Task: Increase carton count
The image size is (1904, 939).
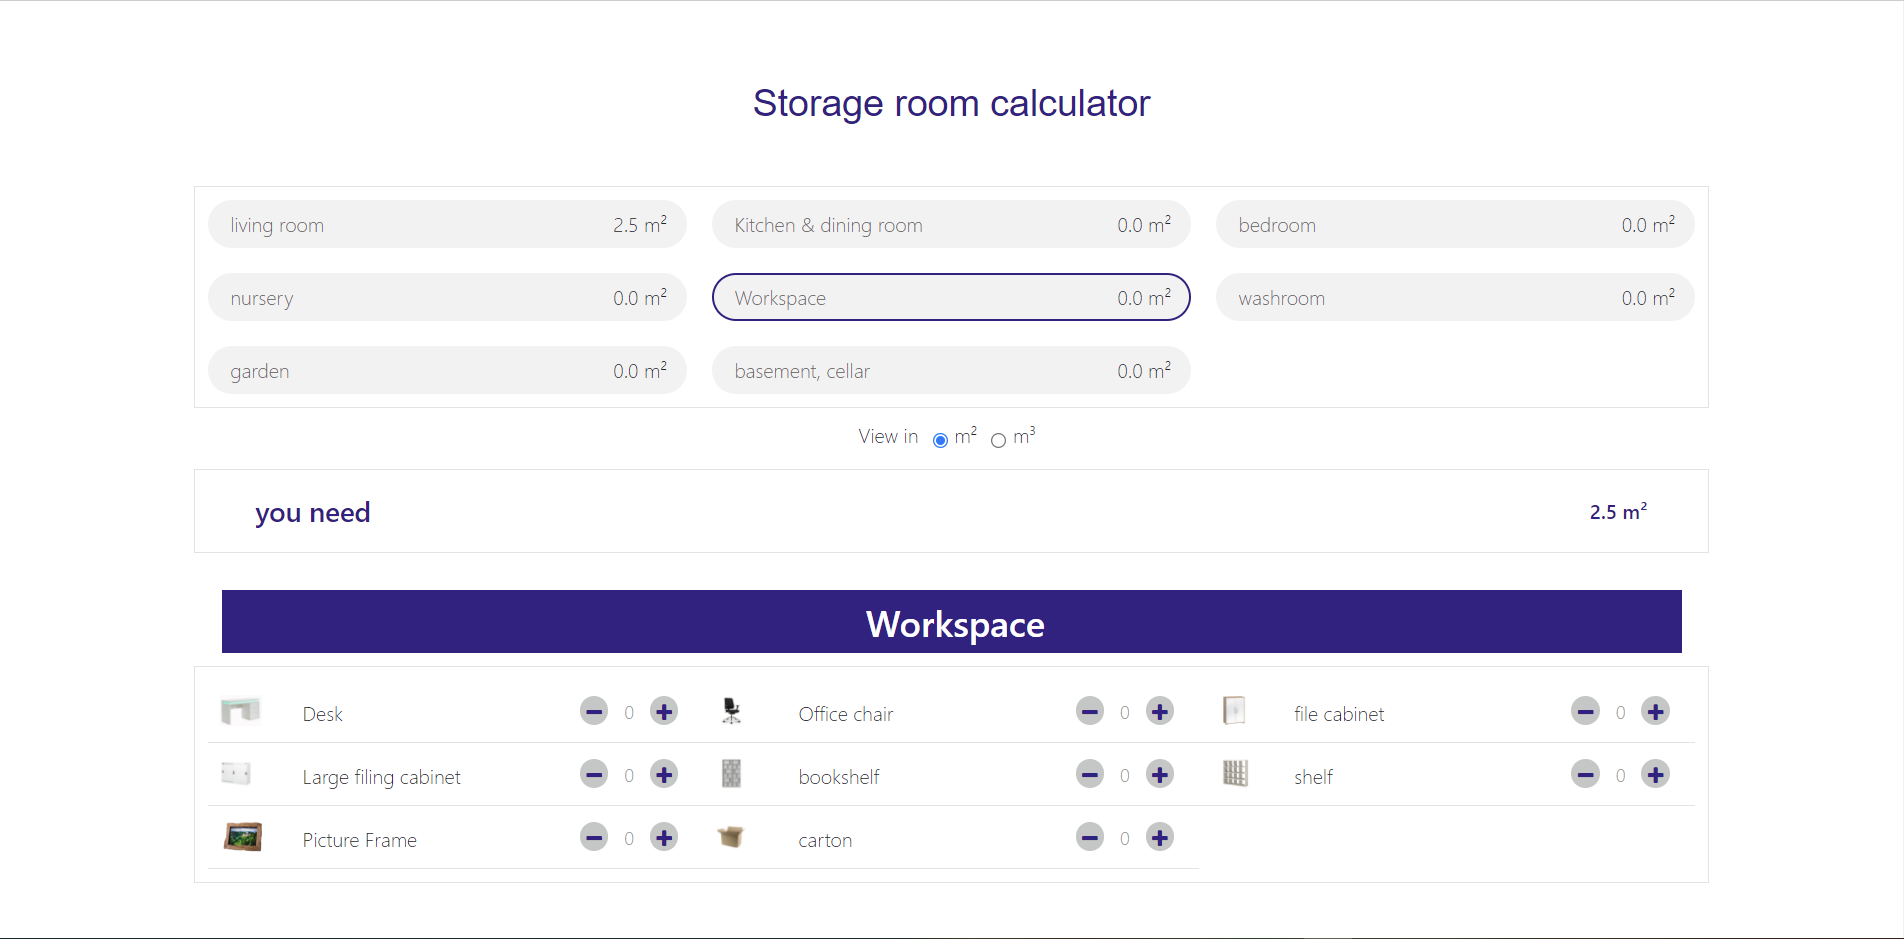Action: 1160,838
